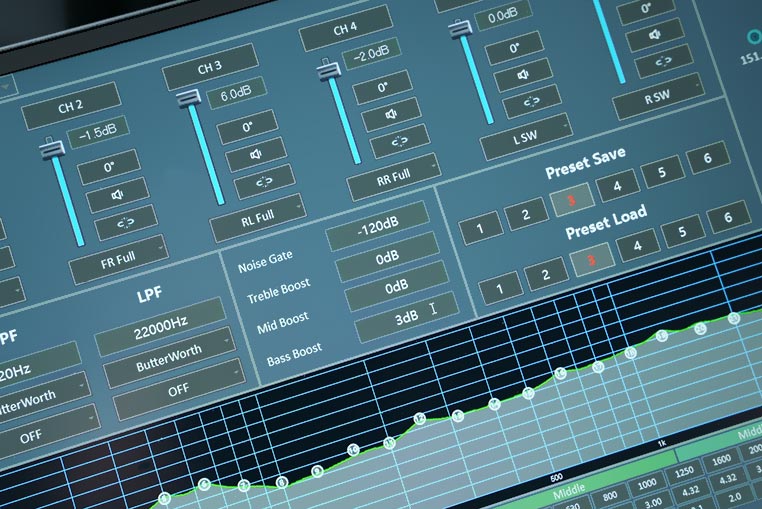The height and width of the screenshot is (509, 762).
Task: Toggle the R SW channel phase 0° button
Action: [x=646, y=9]
